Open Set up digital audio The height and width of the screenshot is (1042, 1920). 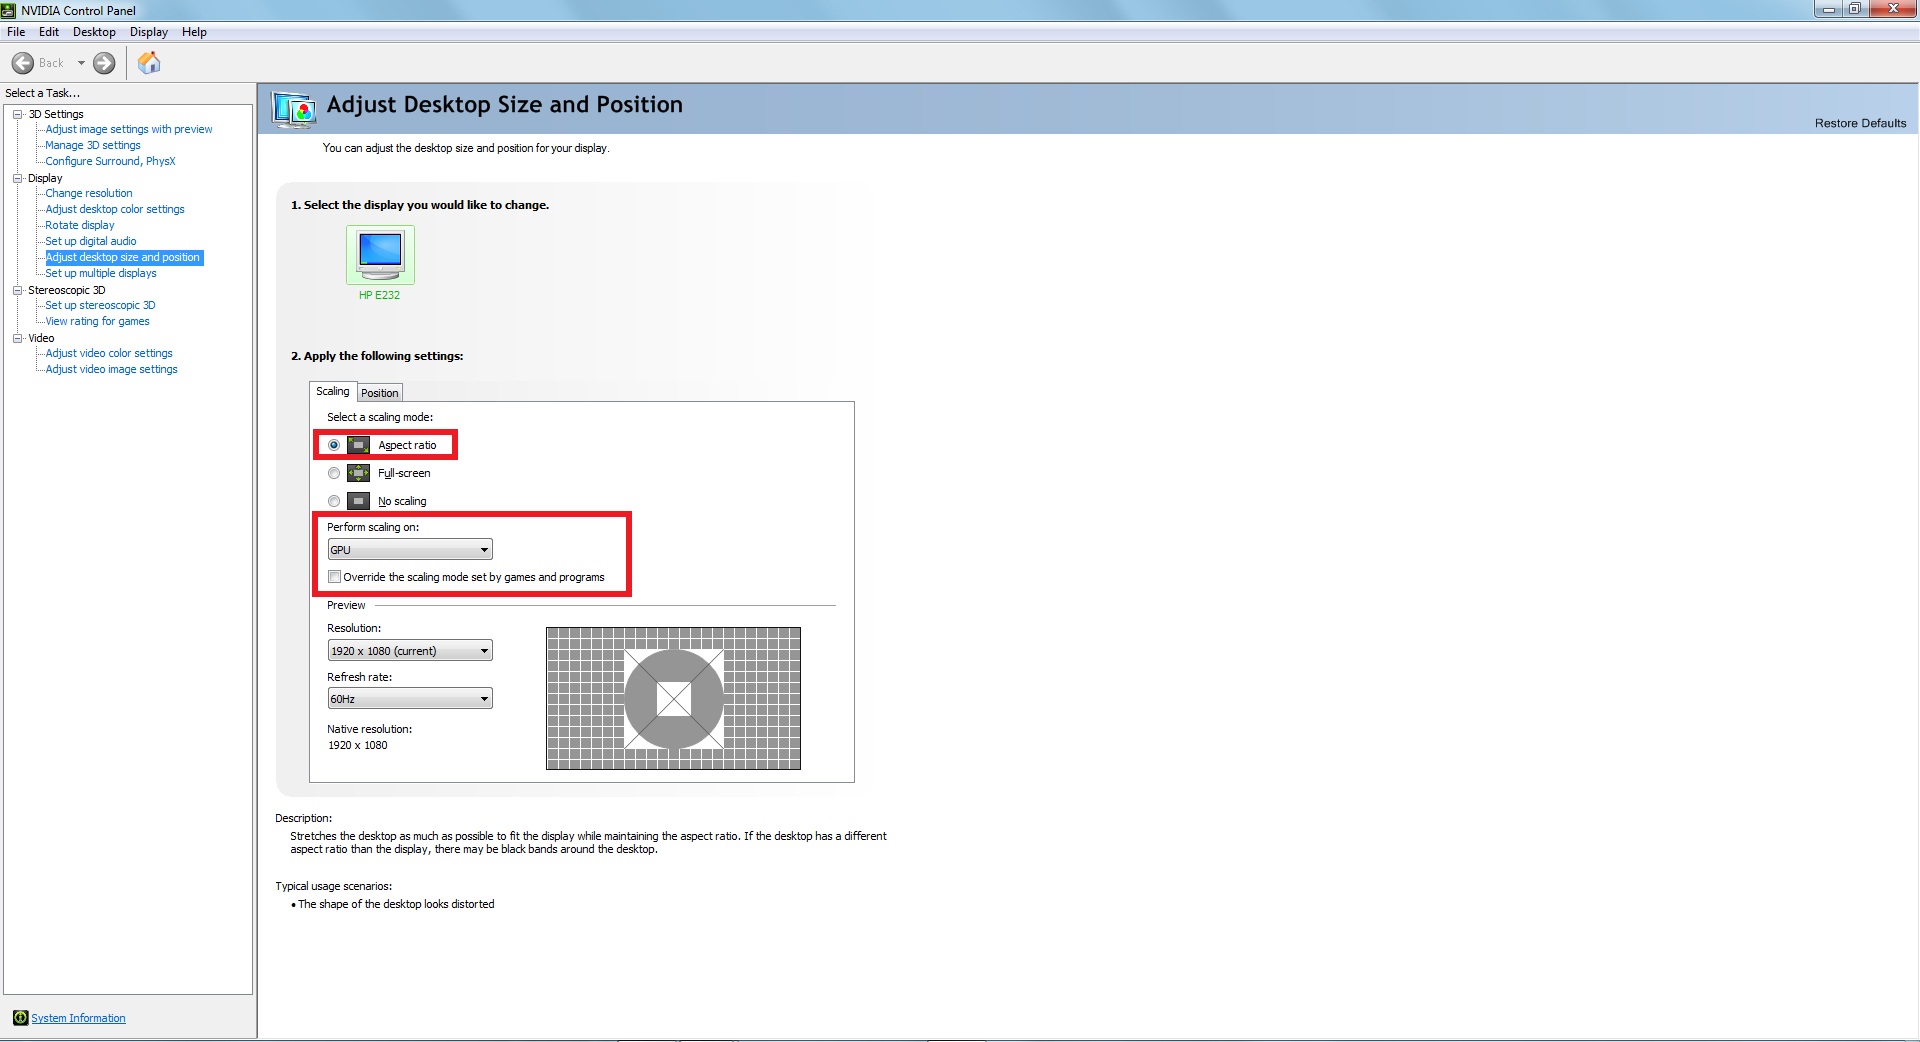(91, 241)
